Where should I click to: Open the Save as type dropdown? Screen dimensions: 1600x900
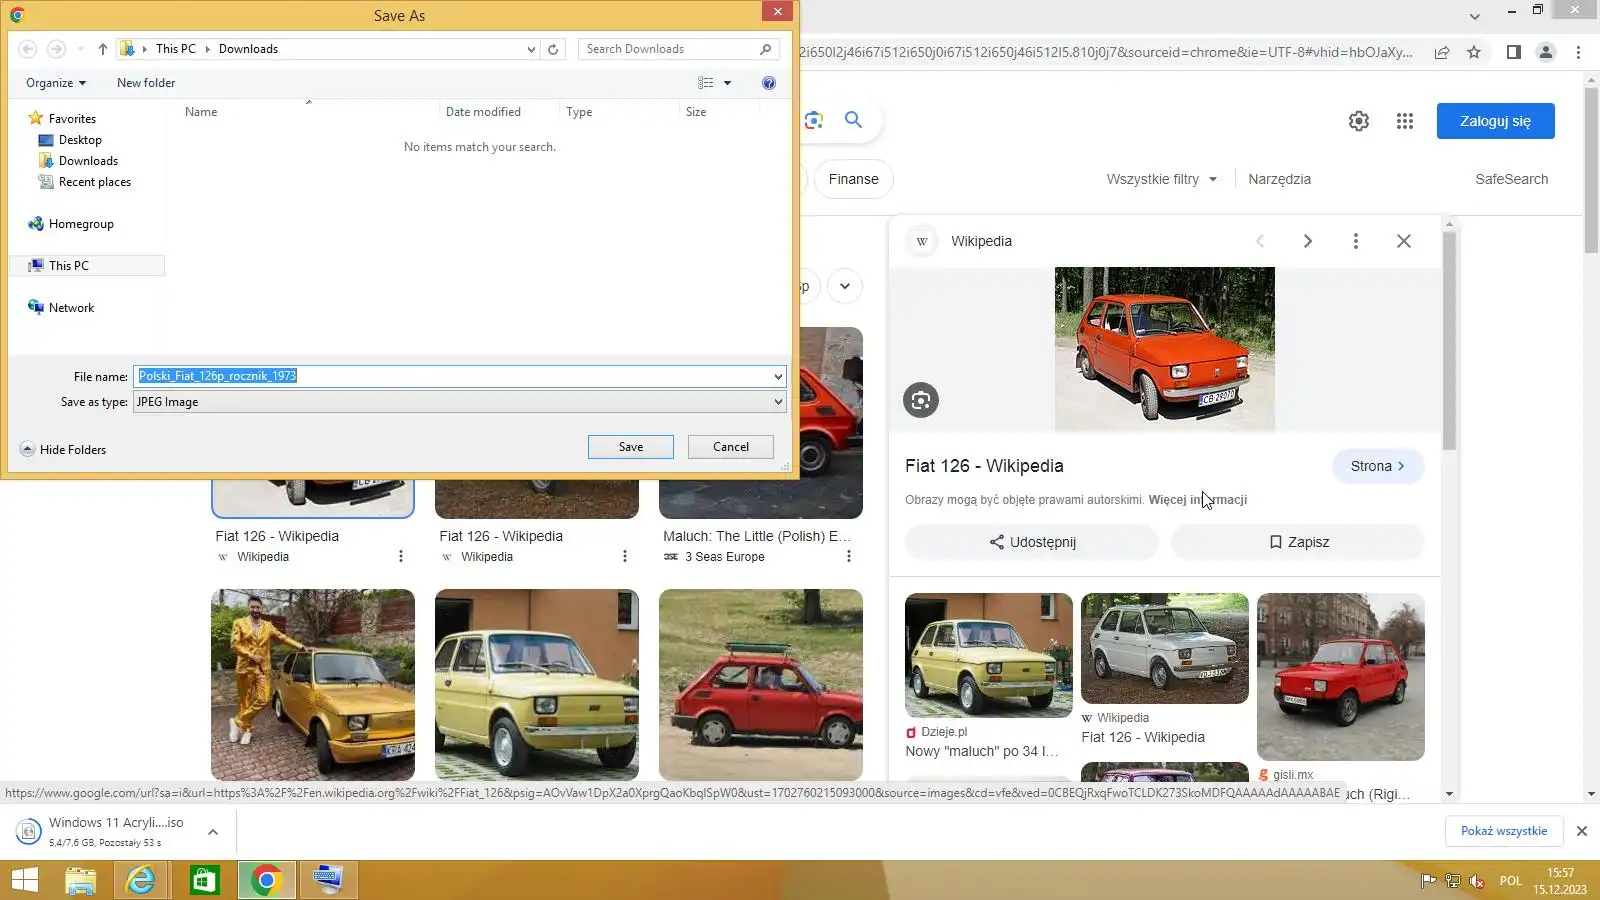pos(778,402)
